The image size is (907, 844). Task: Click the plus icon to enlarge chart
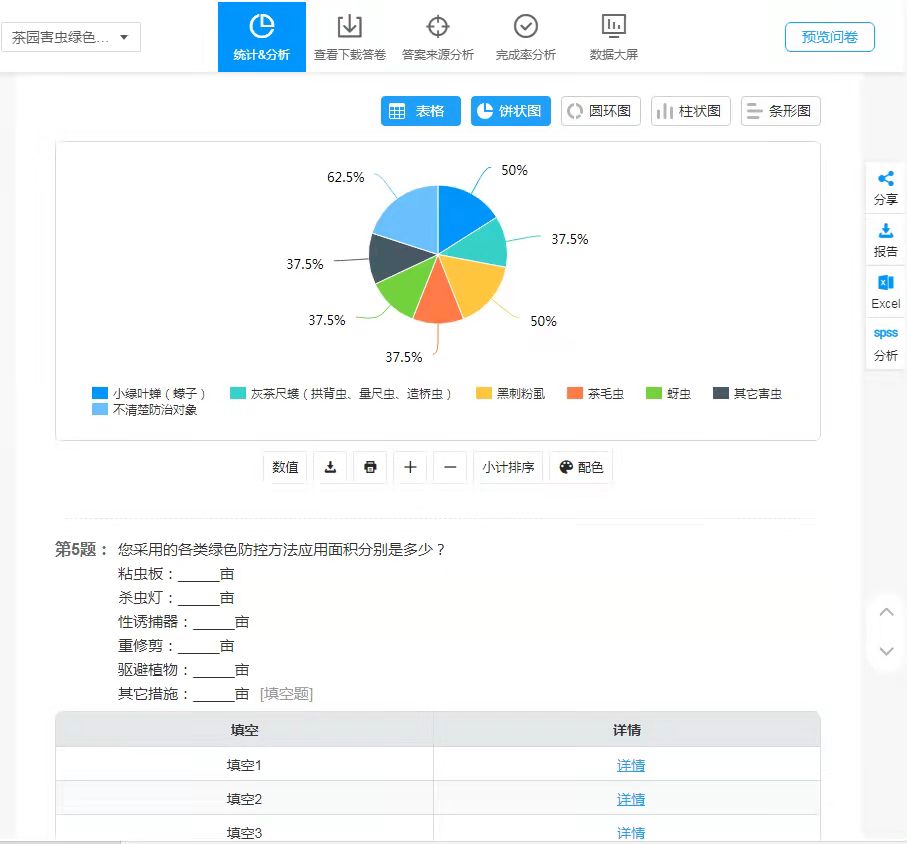tap(410, 467)
